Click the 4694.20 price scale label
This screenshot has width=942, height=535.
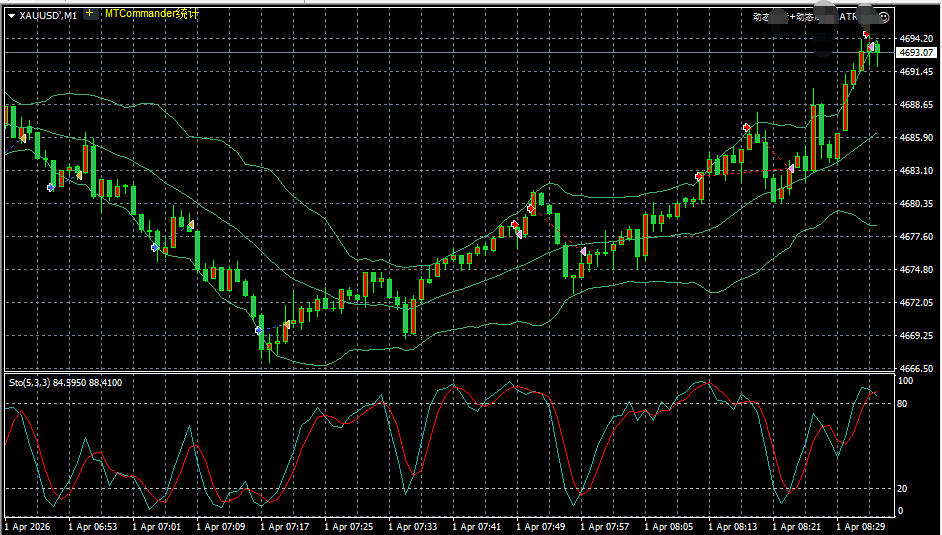(x=916, y=38)
